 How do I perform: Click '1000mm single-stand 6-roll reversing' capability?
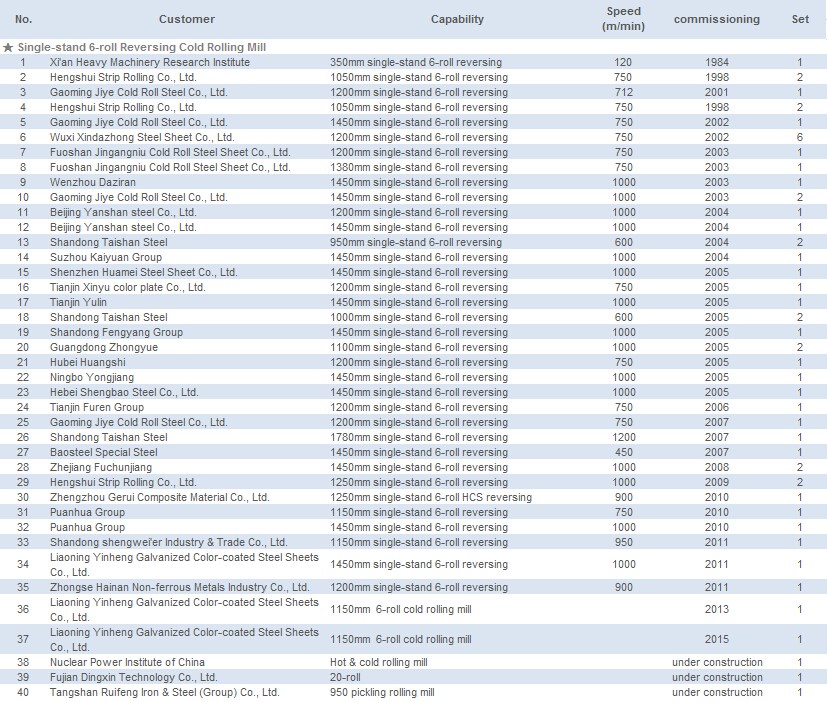(x=419, y=317)
